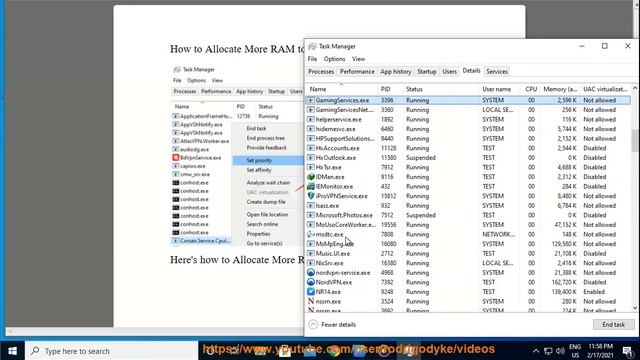Switch to the Services tab
Image resolution: width=640 pixels, height=360 pixels.
pyautogui.click(x=497, y=71)
